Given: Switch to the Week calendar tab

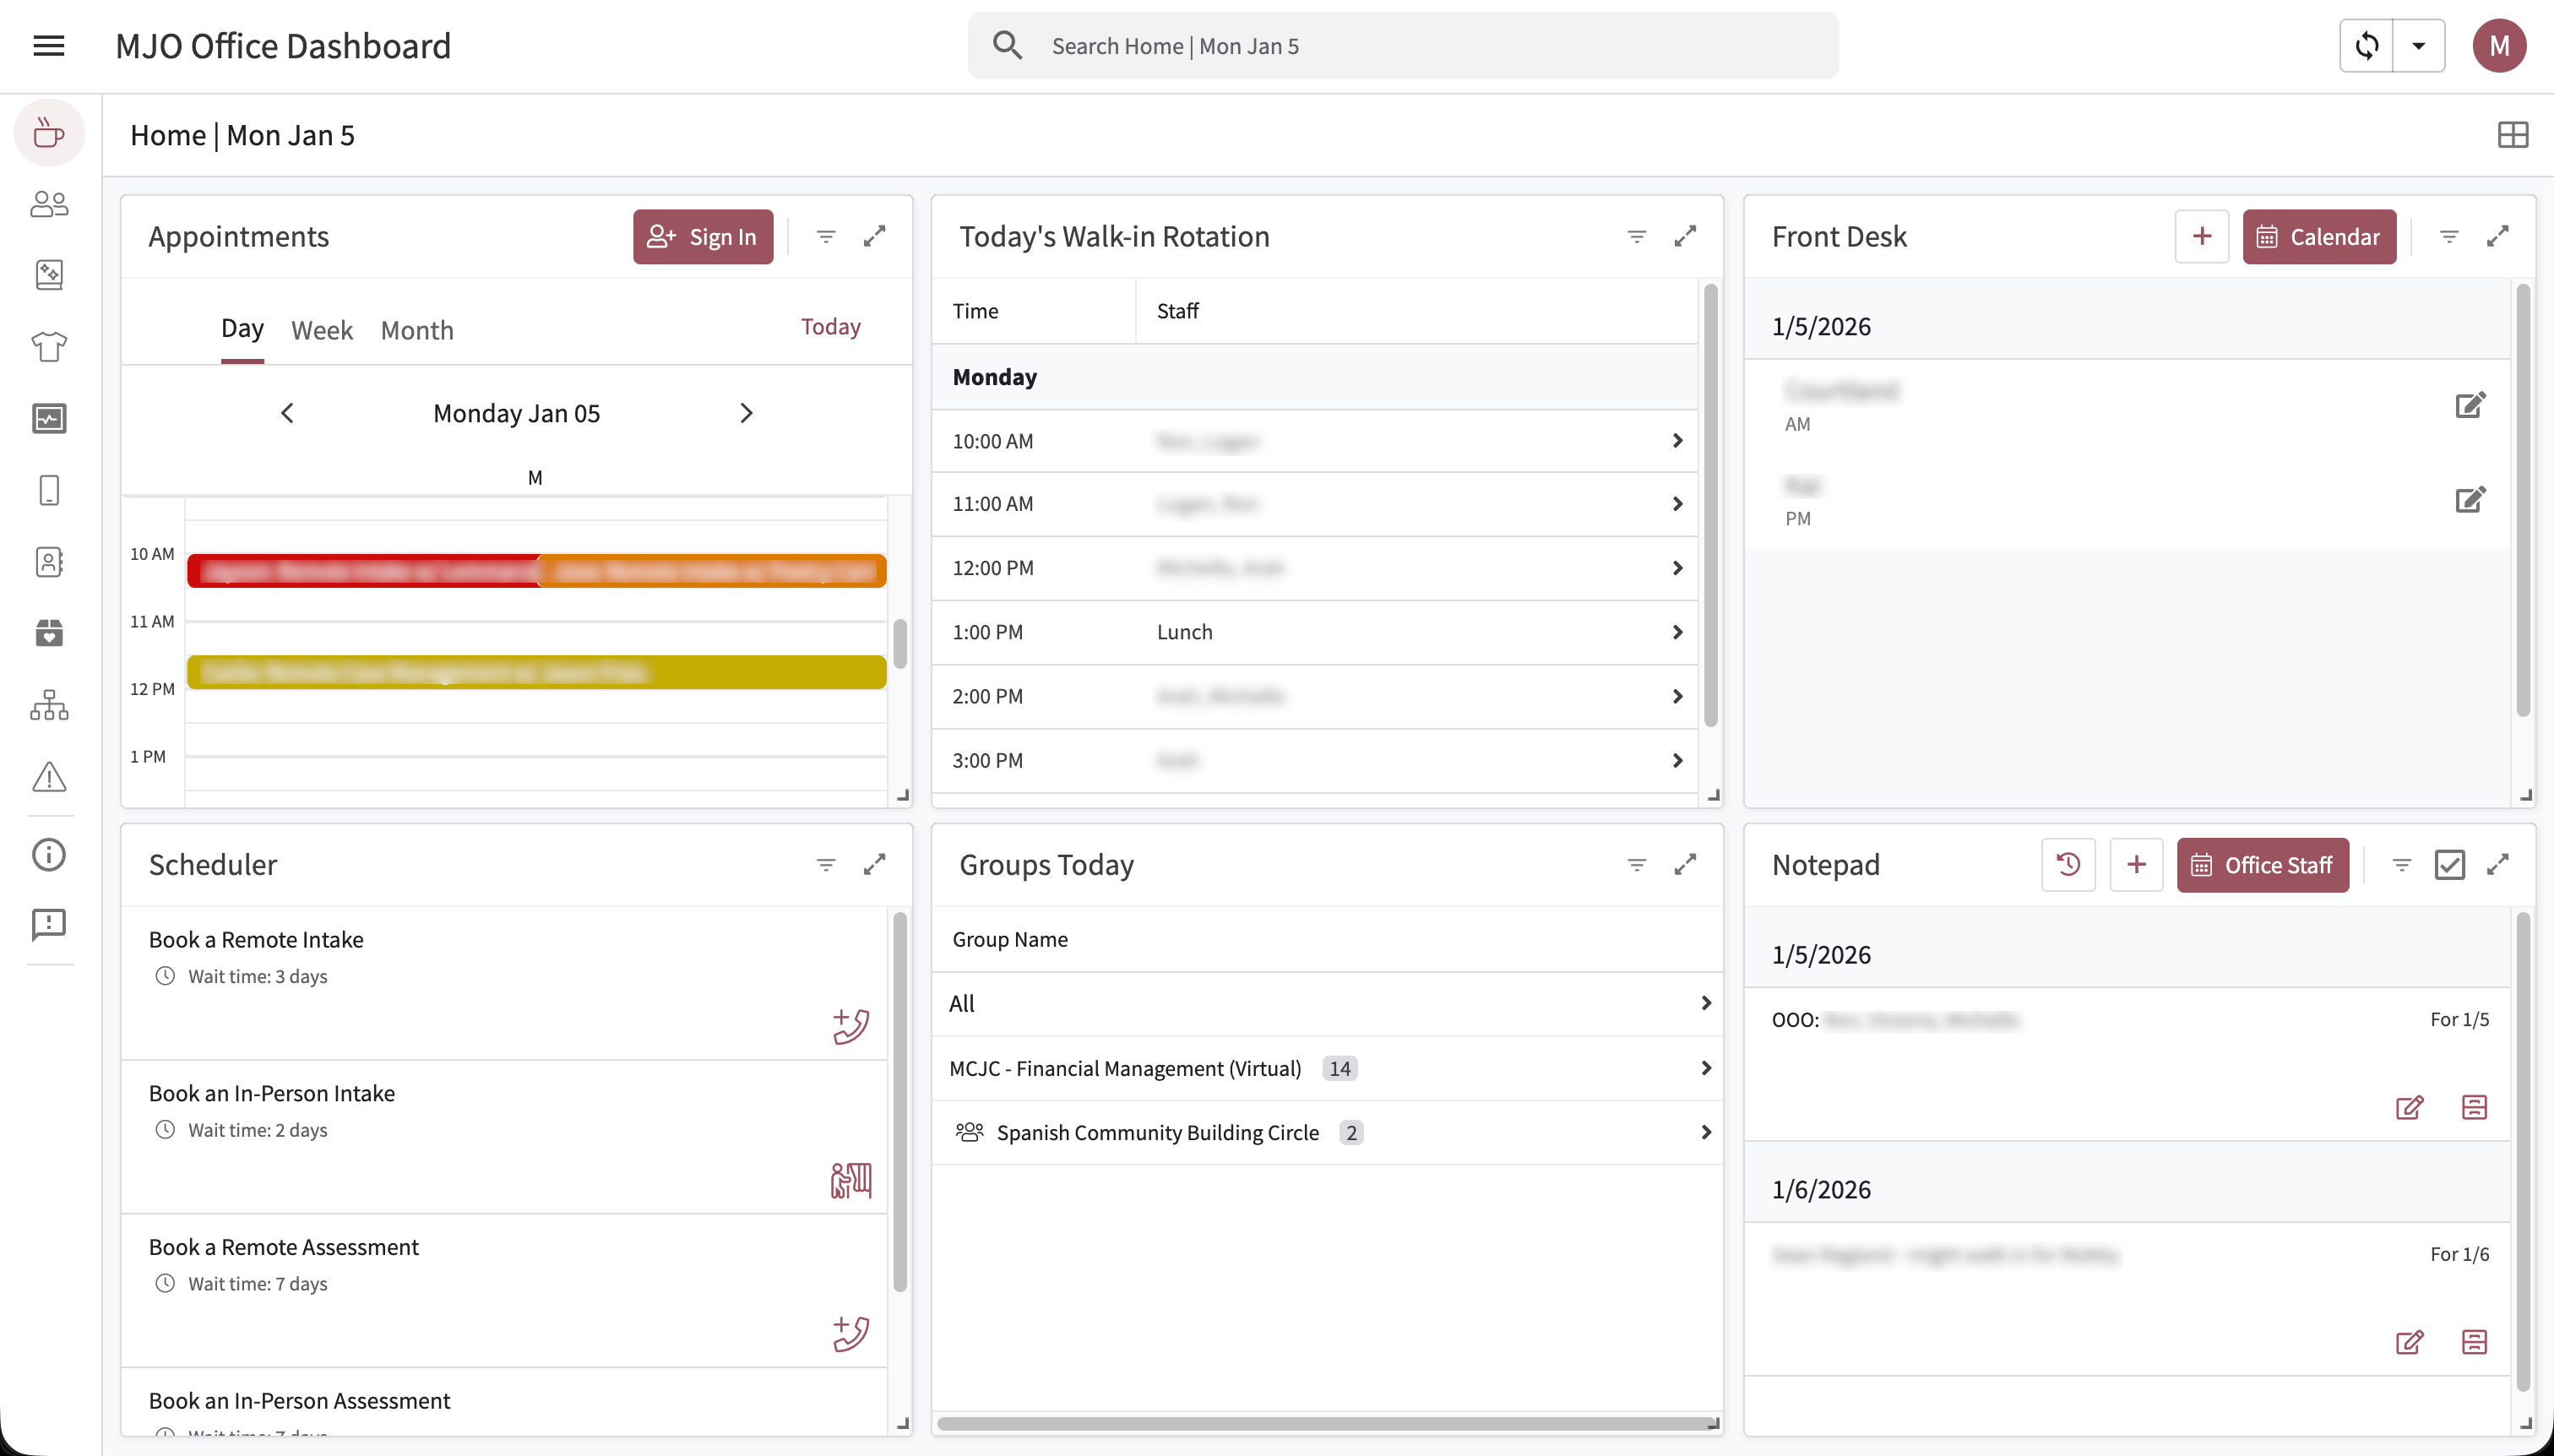Looking at the screenshot, I should coord(322,330).
